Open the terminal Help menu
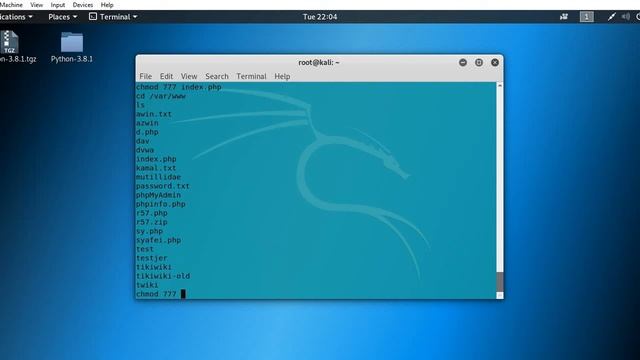 pos(282,76)
